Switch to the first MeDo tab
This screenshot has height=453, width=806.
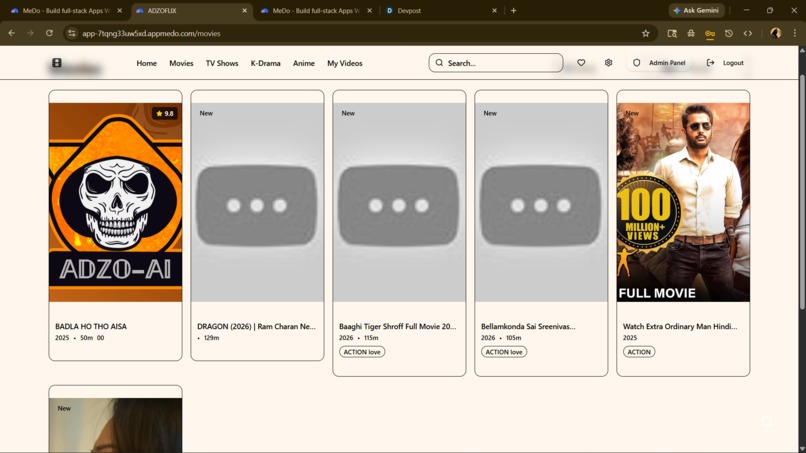(x=66, y=10)
